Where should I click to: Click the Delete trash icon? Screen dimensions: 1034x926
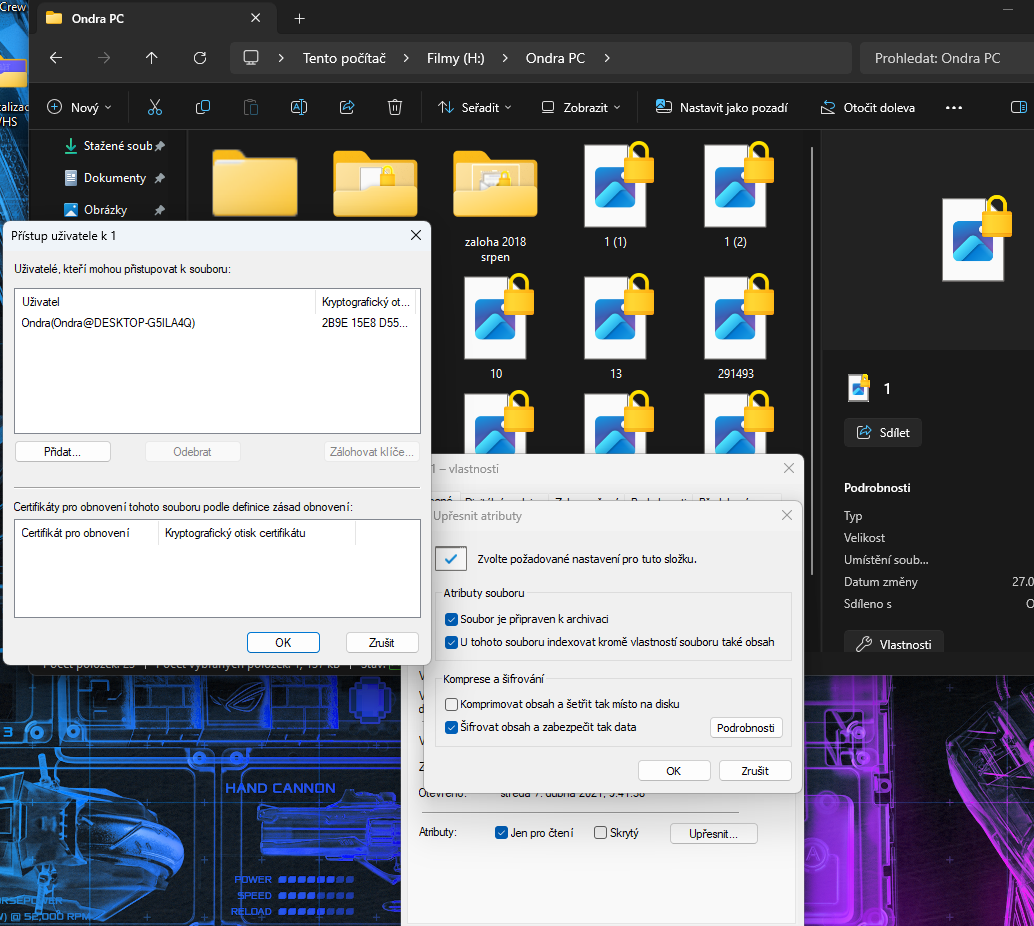(x=395, y=107)
